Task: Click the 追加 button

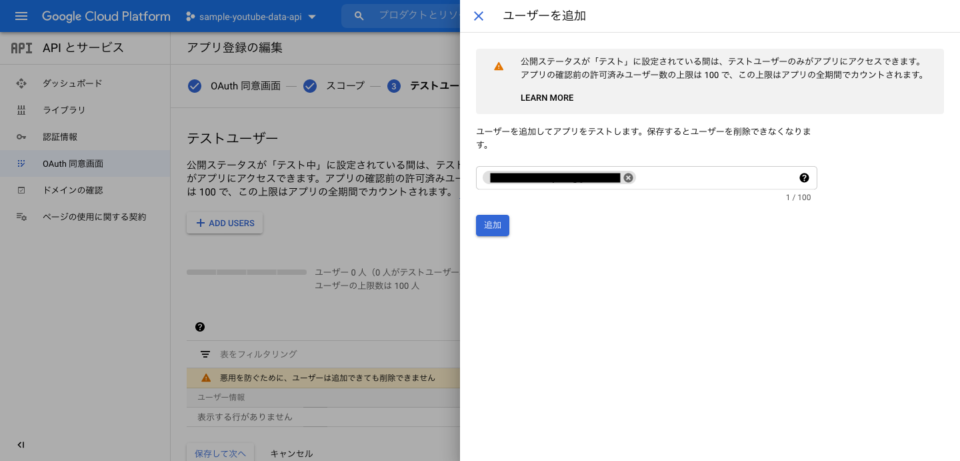Action: [x=492, y=225]
